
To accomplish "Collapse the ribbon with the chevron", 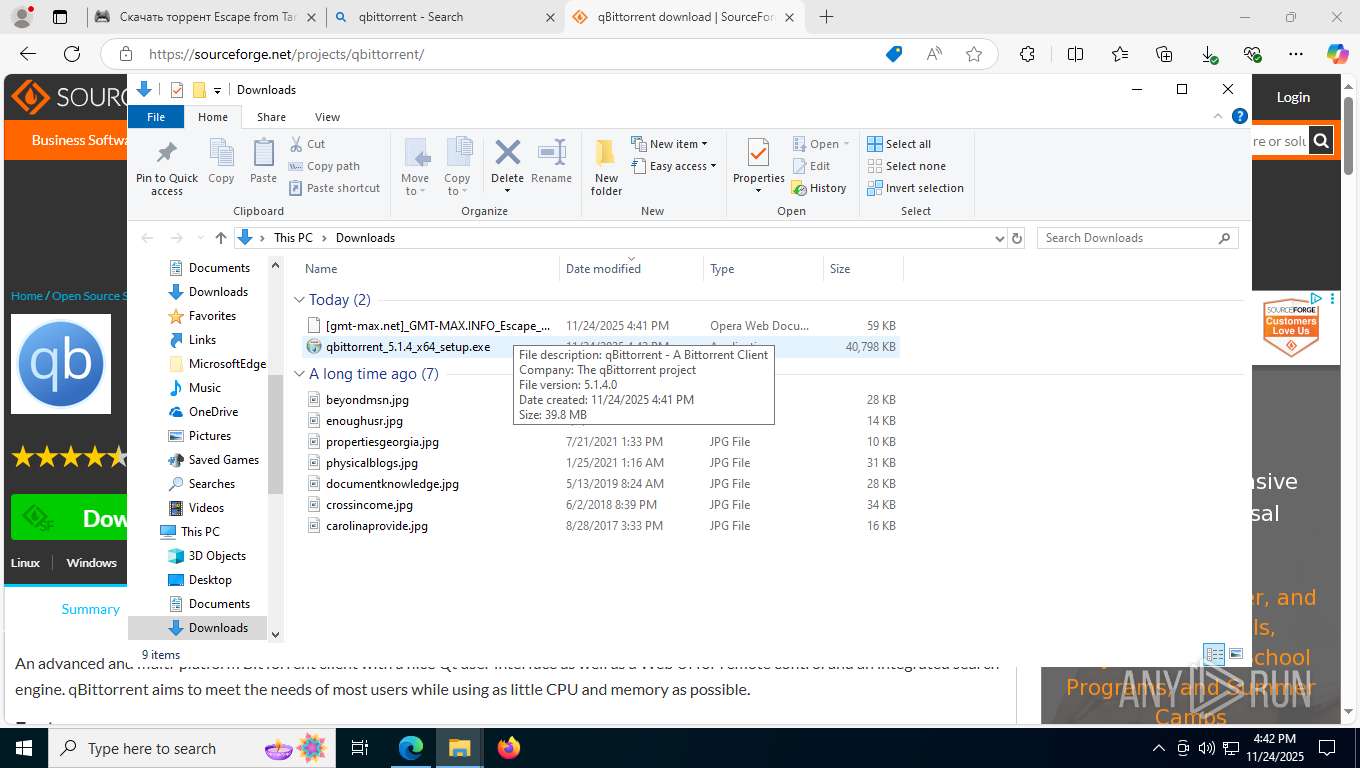I will [x=1219, y=117].
